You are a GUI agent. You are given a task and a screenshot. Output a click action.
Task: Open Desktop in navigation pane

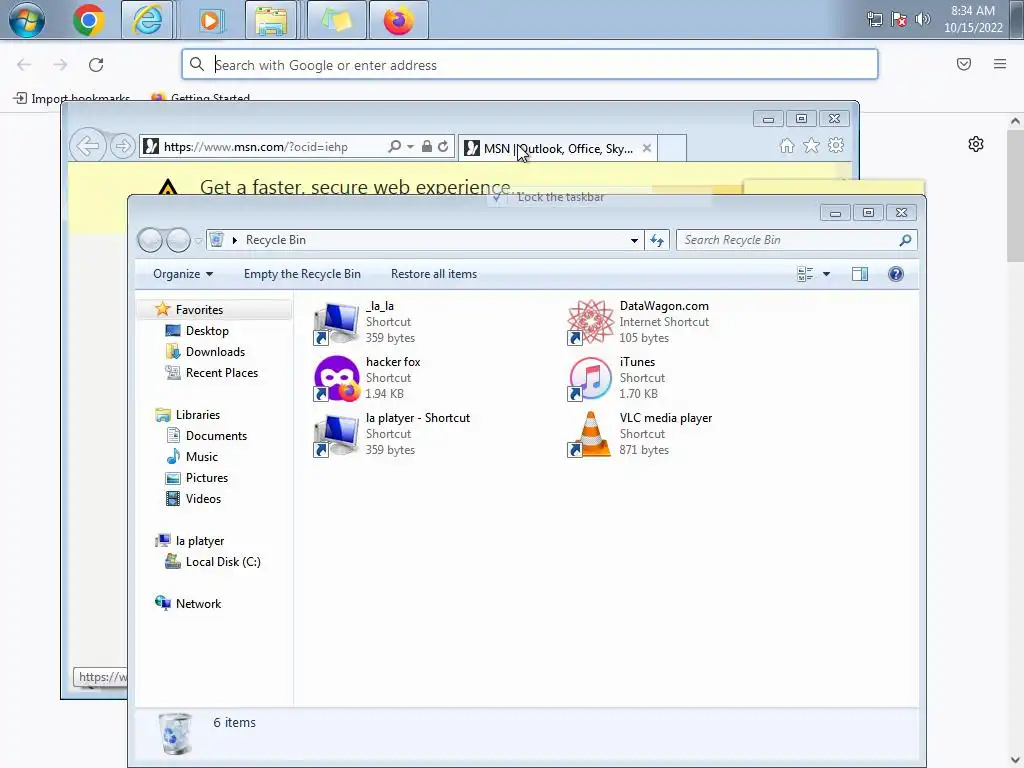click(x=207, y=330)
